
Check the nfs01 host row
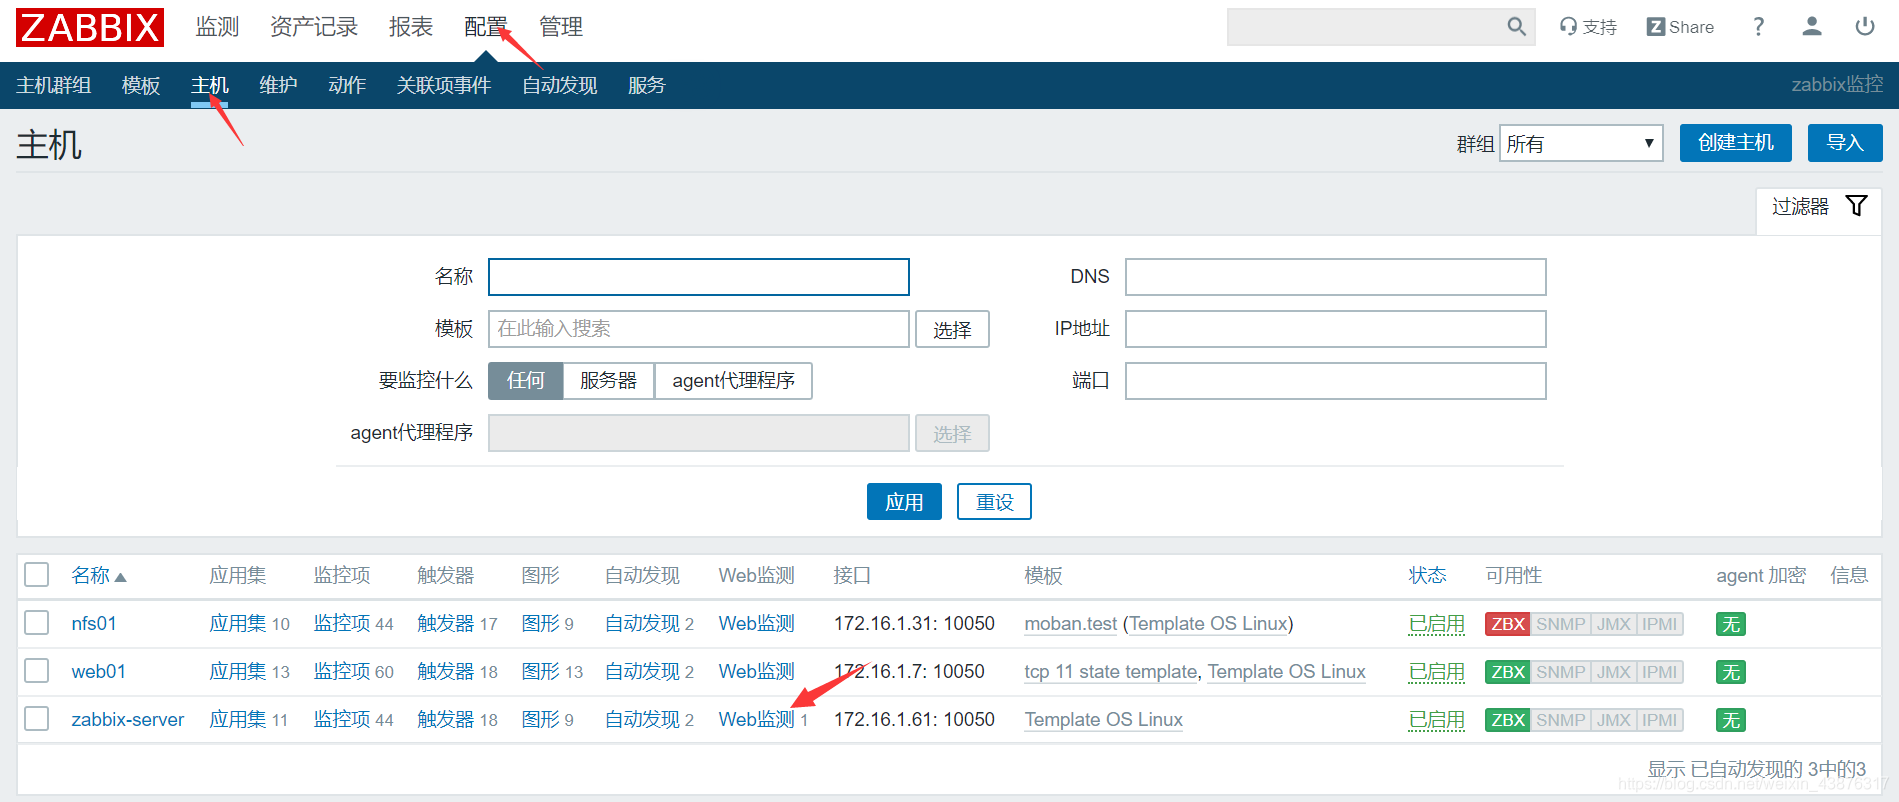coord(37,622)
